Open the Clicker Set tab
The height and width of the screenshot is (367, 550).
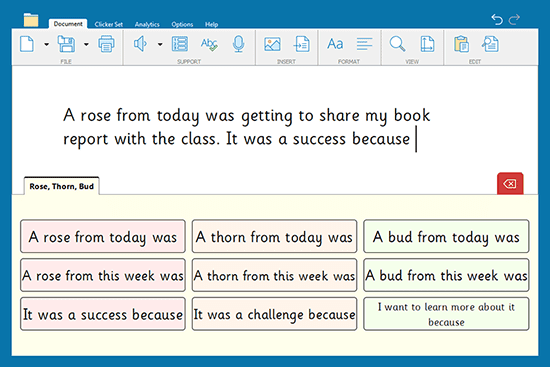[109, 24]
